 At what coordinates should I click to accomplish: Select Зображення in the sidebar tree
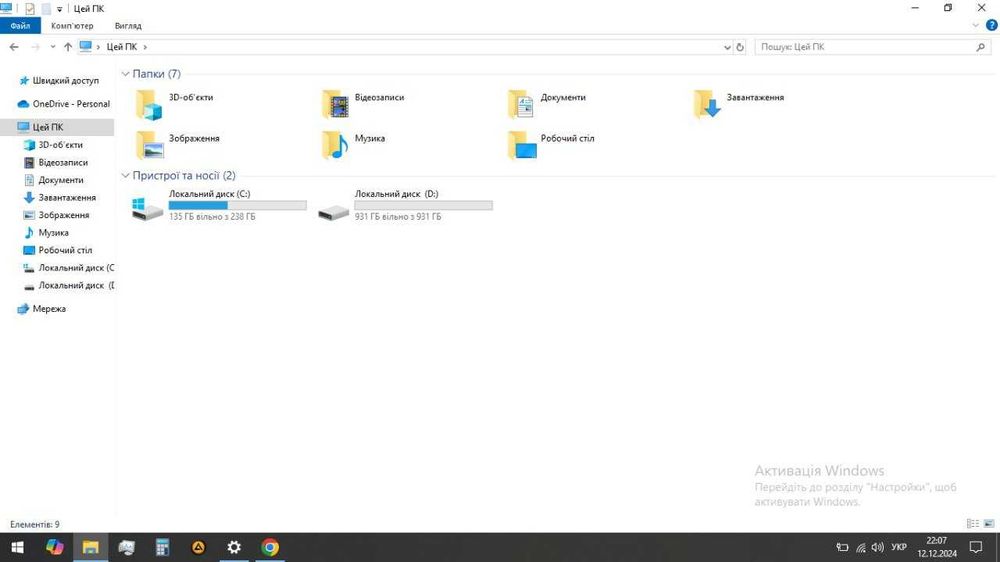64,215
